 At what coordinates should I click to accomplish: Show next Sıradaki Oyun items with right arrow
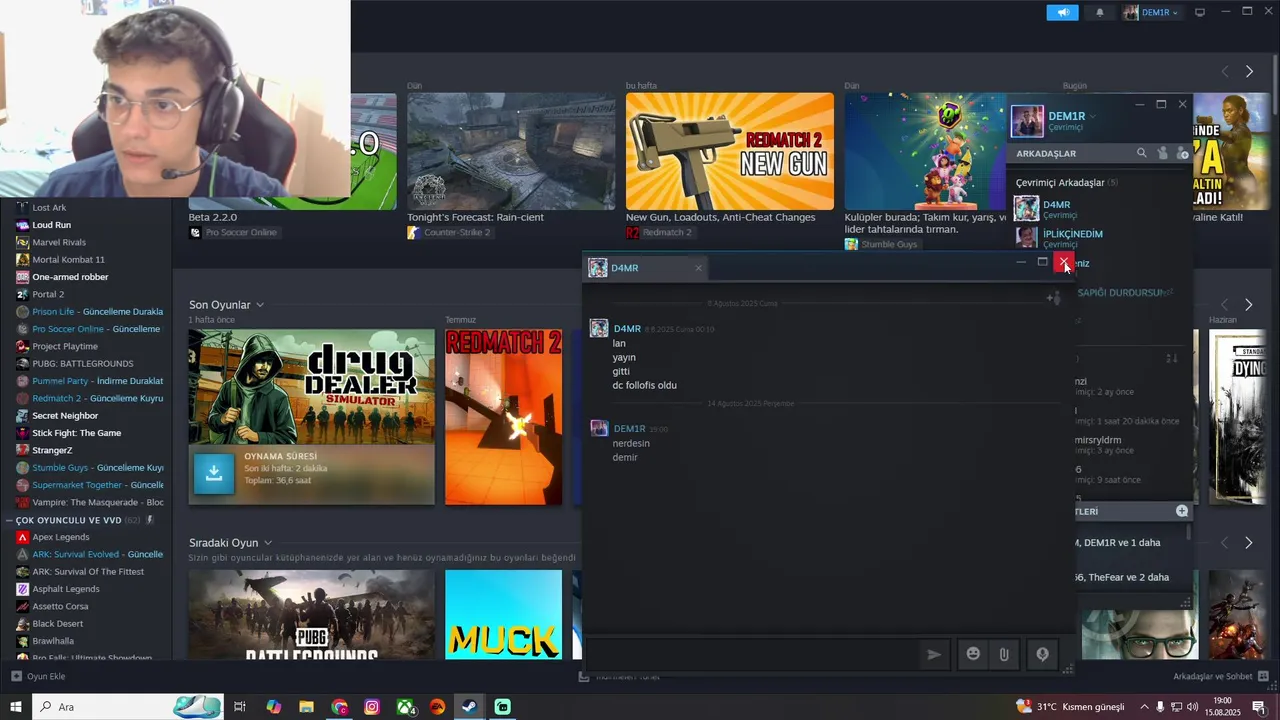[x=1248, y=542]
